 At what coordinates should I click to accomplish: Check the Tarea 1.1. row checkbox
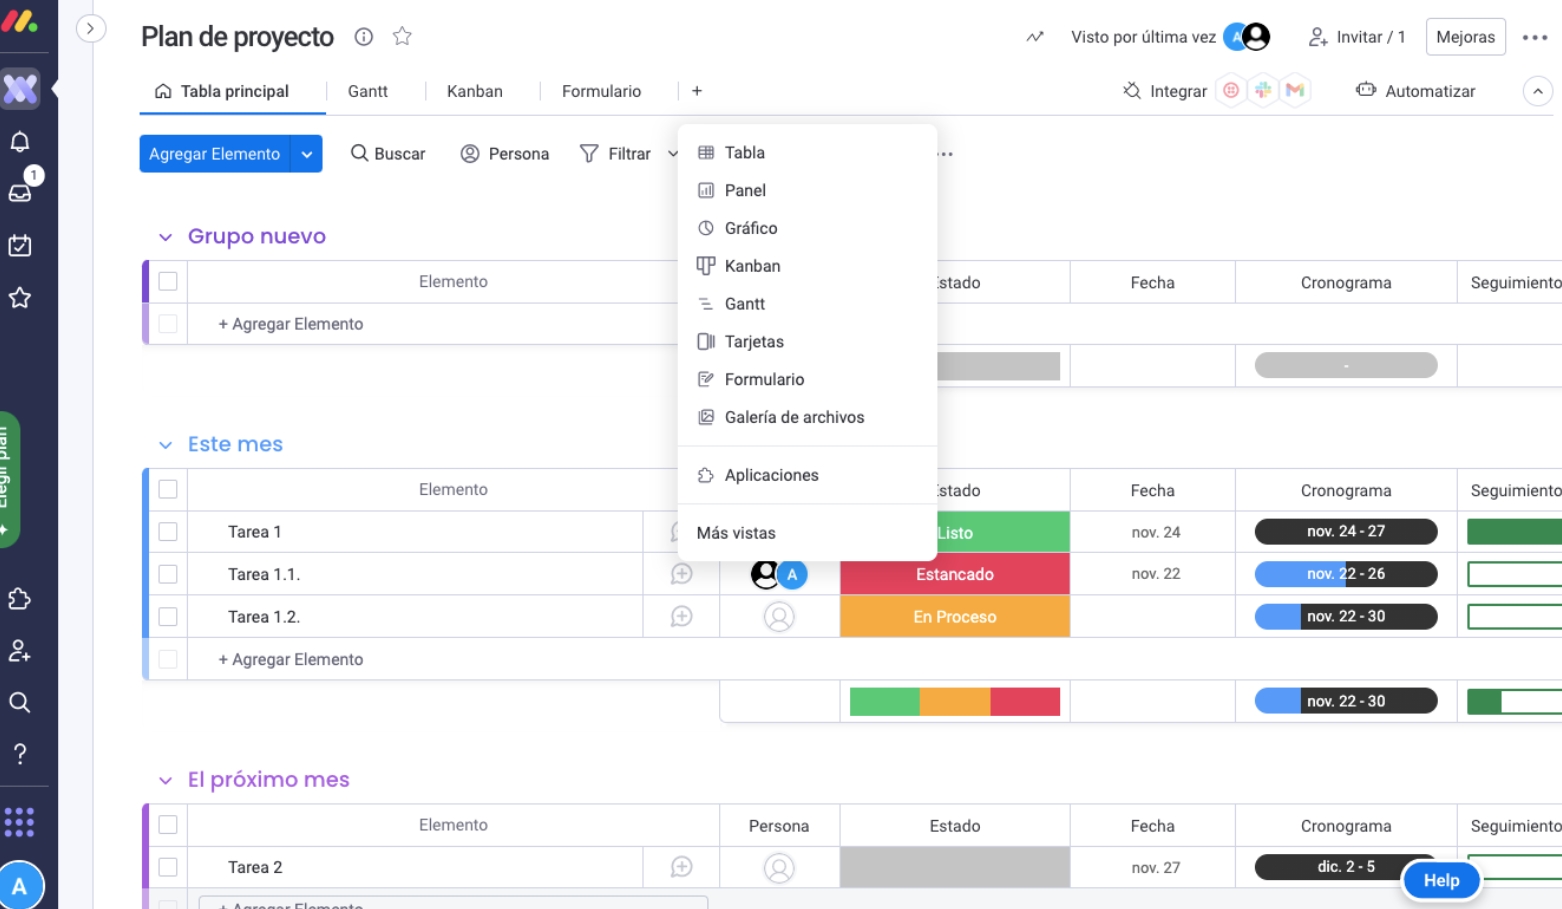tap(168, 574)
